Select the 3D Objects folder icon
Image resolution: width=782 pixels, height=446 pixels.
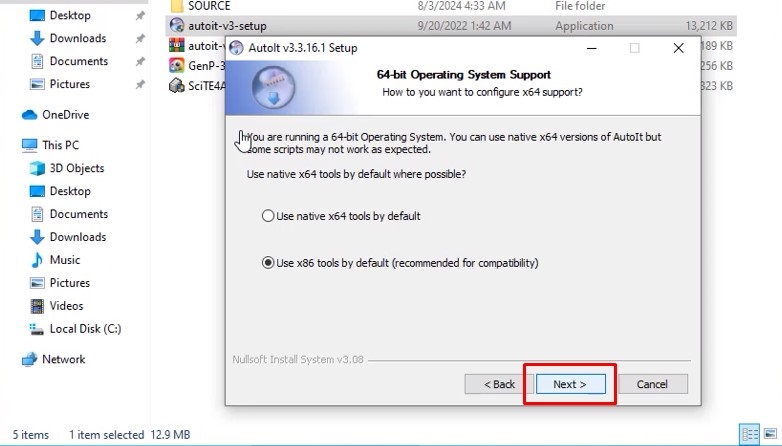tap(37, 168)
